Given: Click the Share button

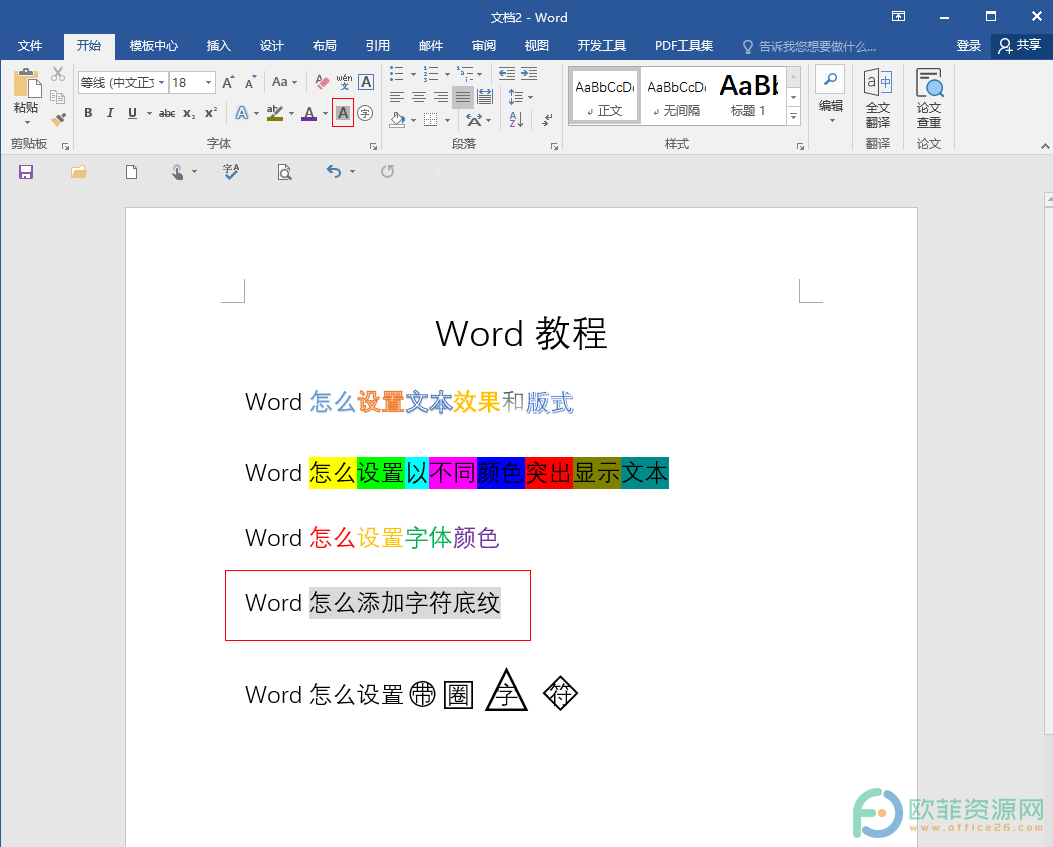Looking at the screenshot, I should click(x=1019, y=46).
